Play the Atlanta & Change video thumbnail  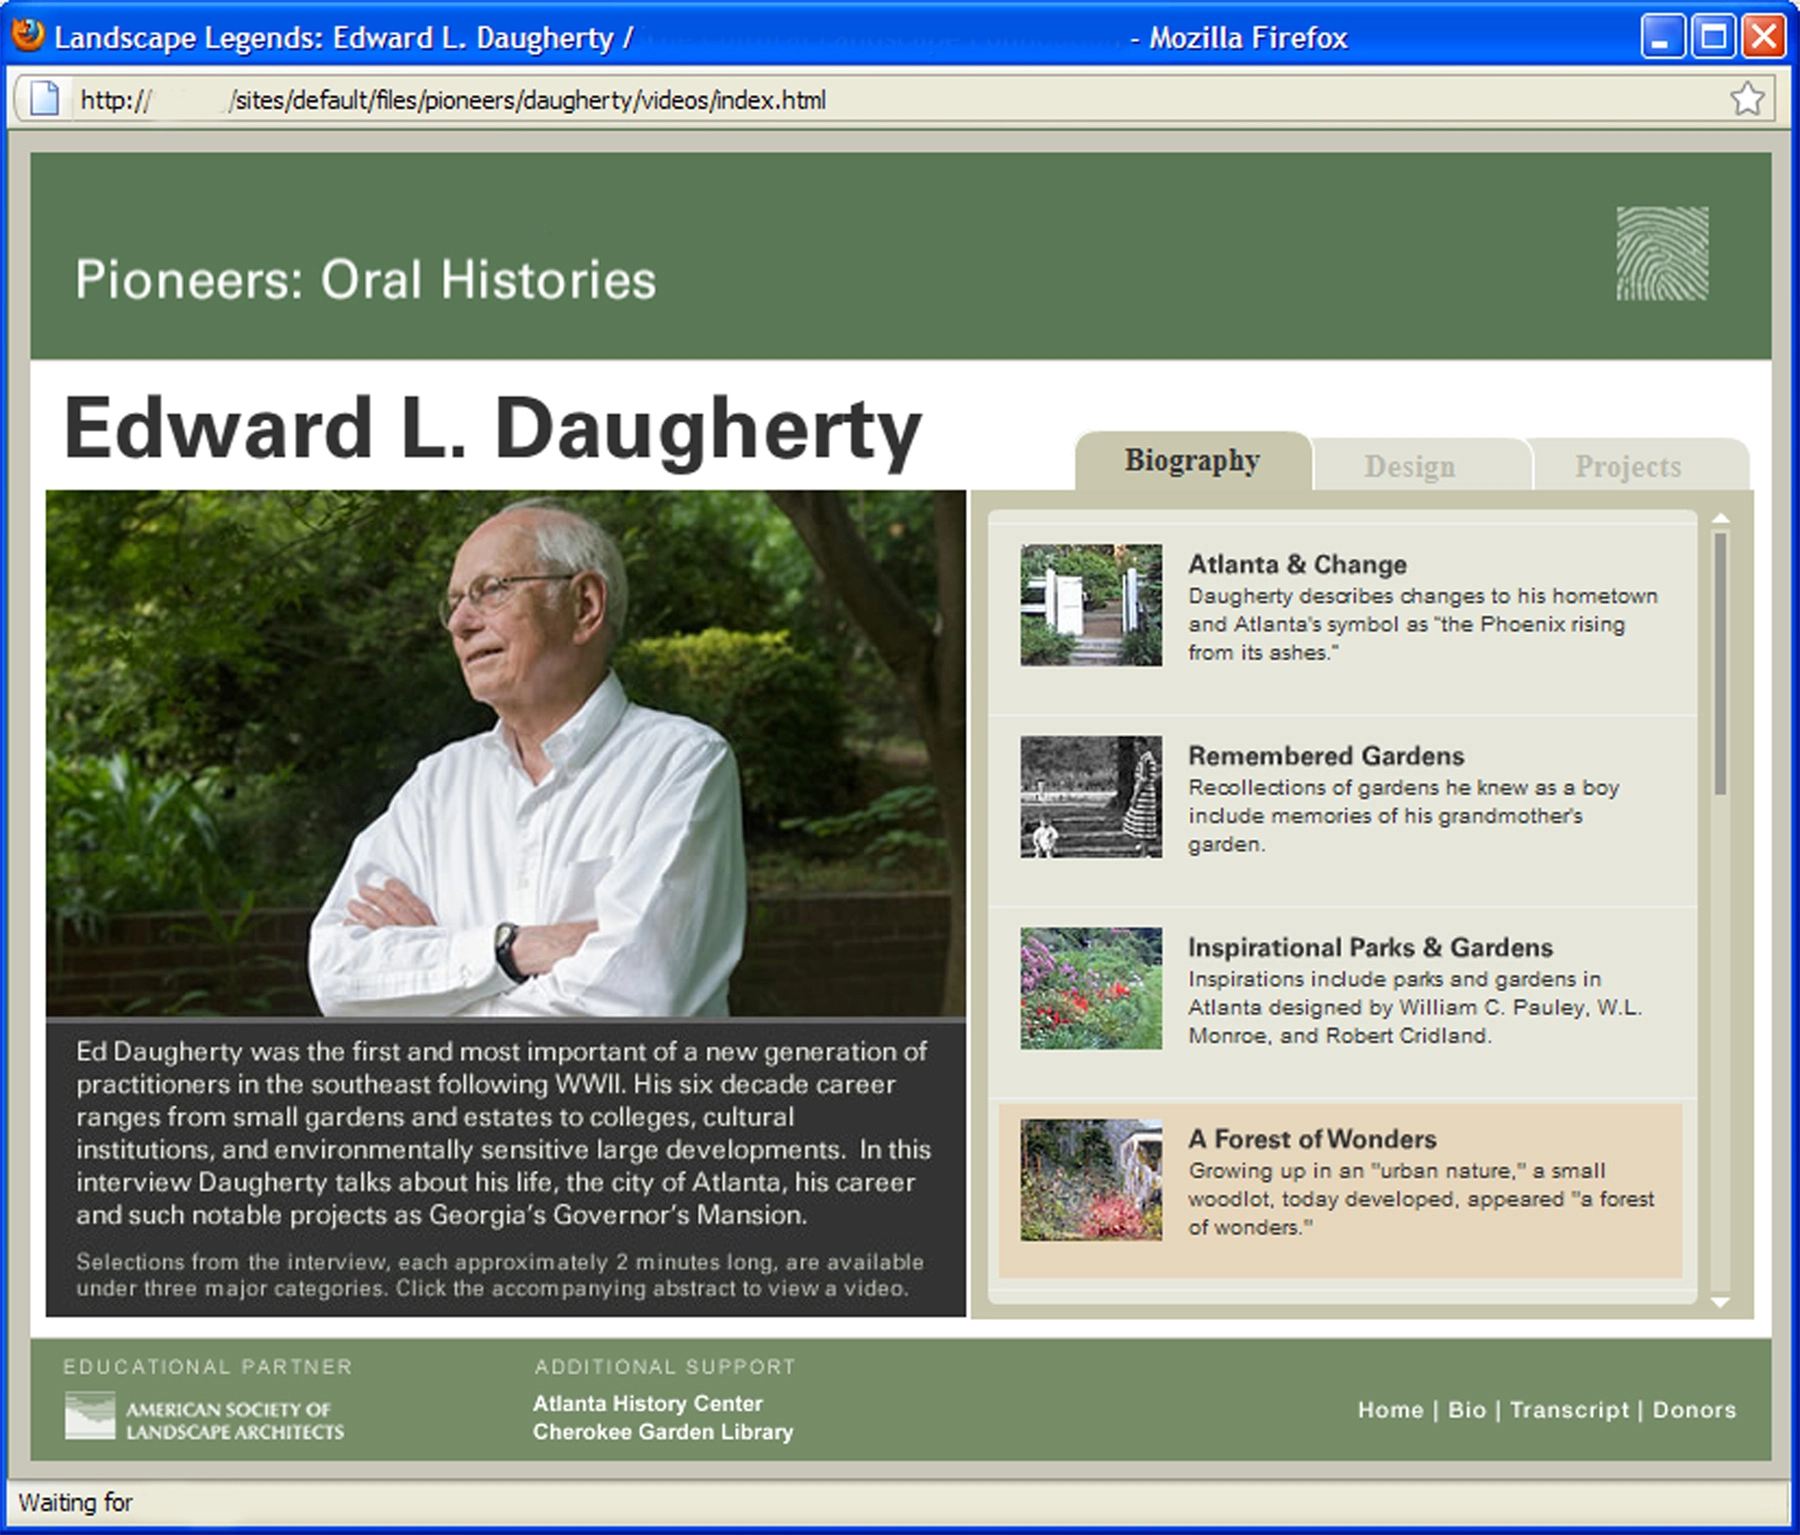pos(1091,605)
